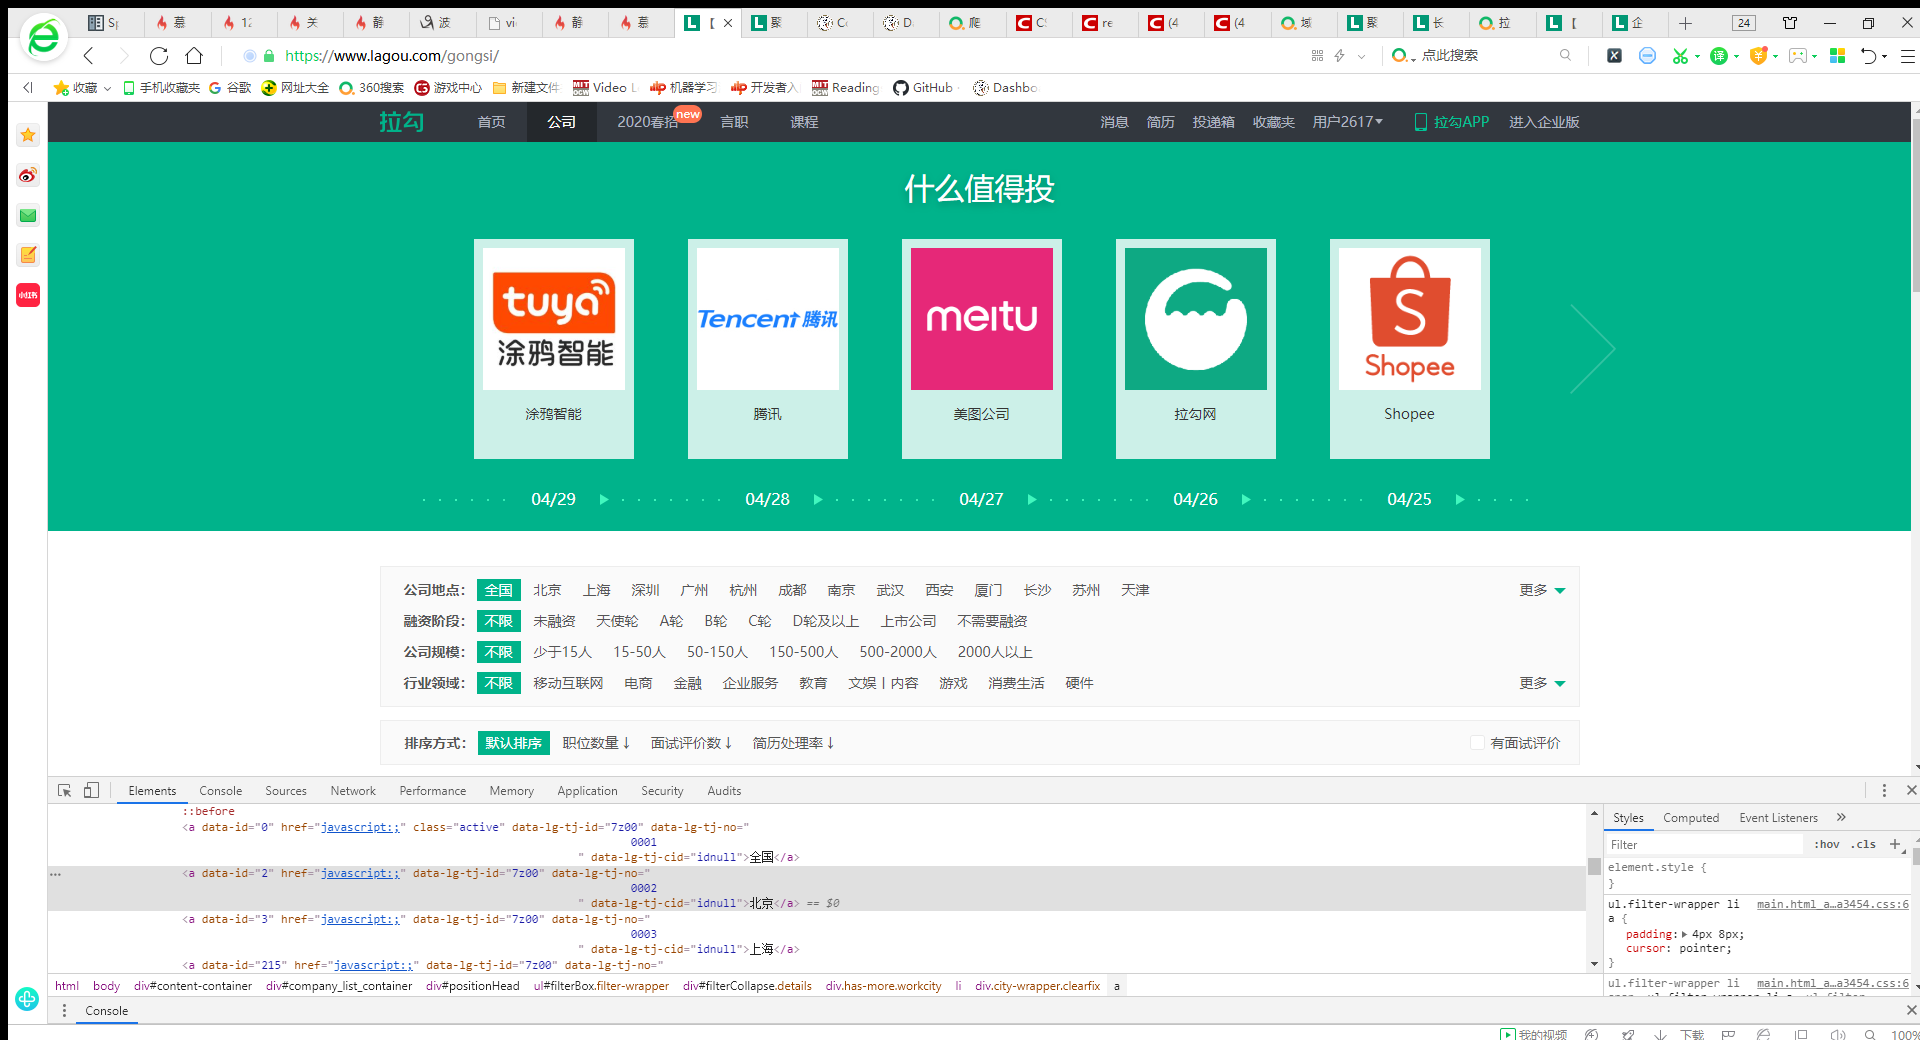Select 移动互联网 industry filter

tap(568, 683)
